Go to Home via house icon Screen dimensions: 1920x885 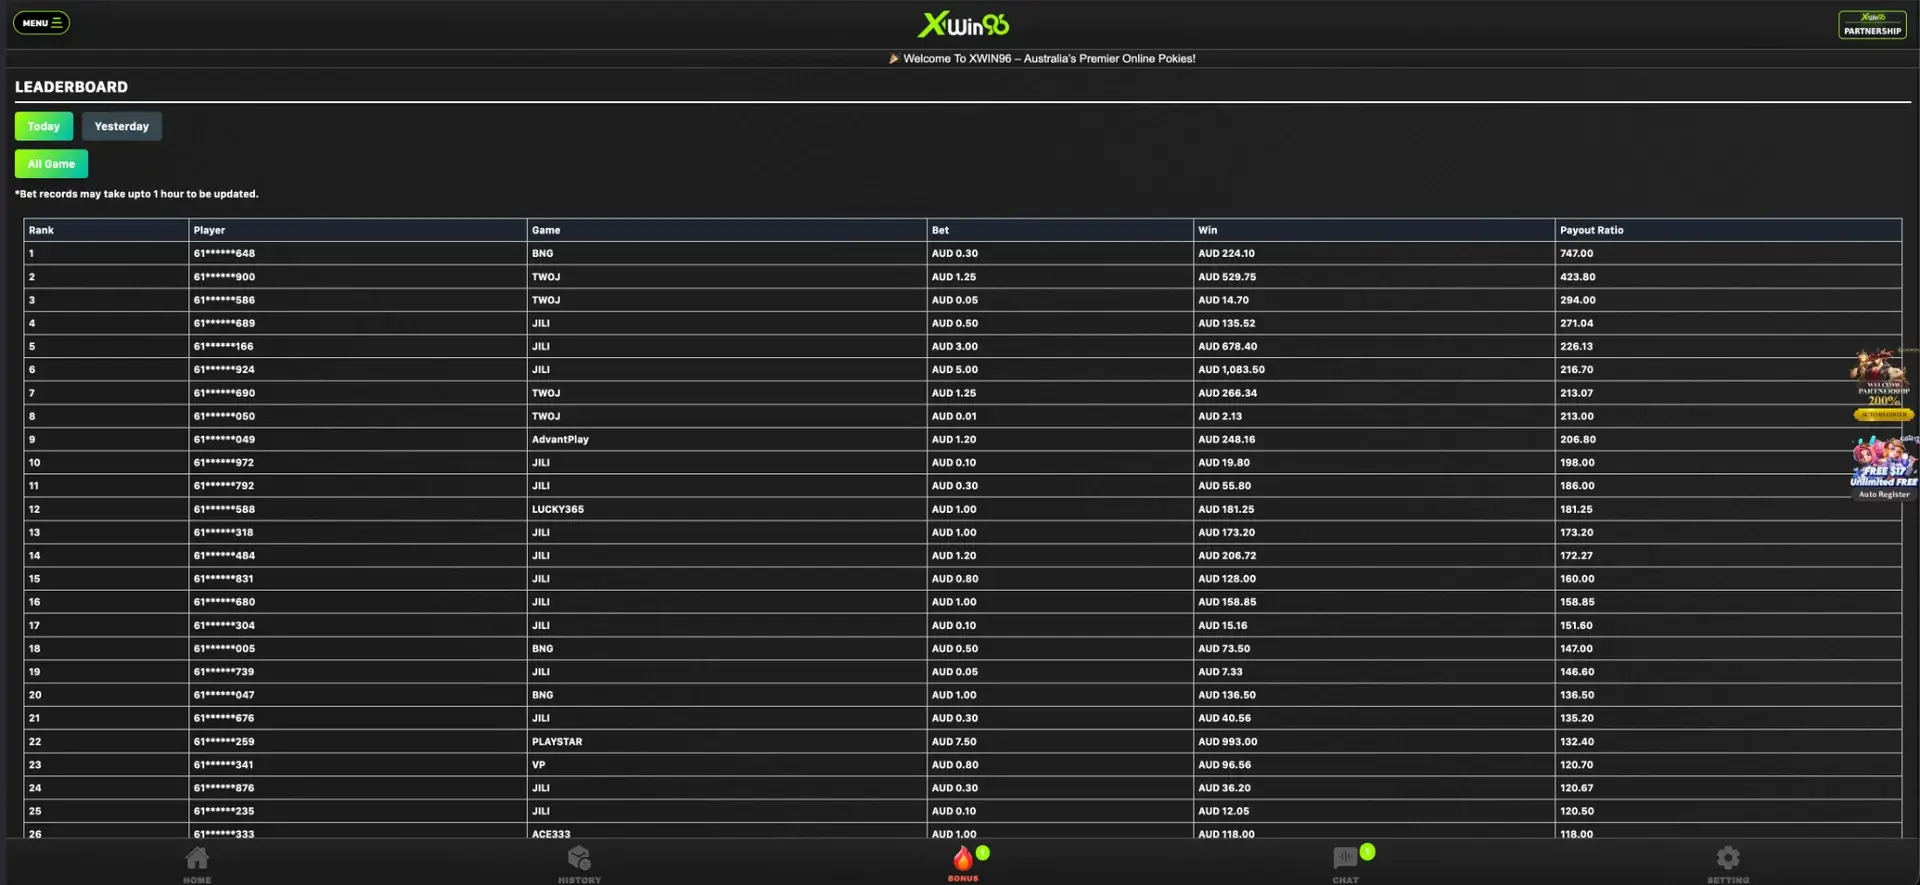[x=197, y=864]
